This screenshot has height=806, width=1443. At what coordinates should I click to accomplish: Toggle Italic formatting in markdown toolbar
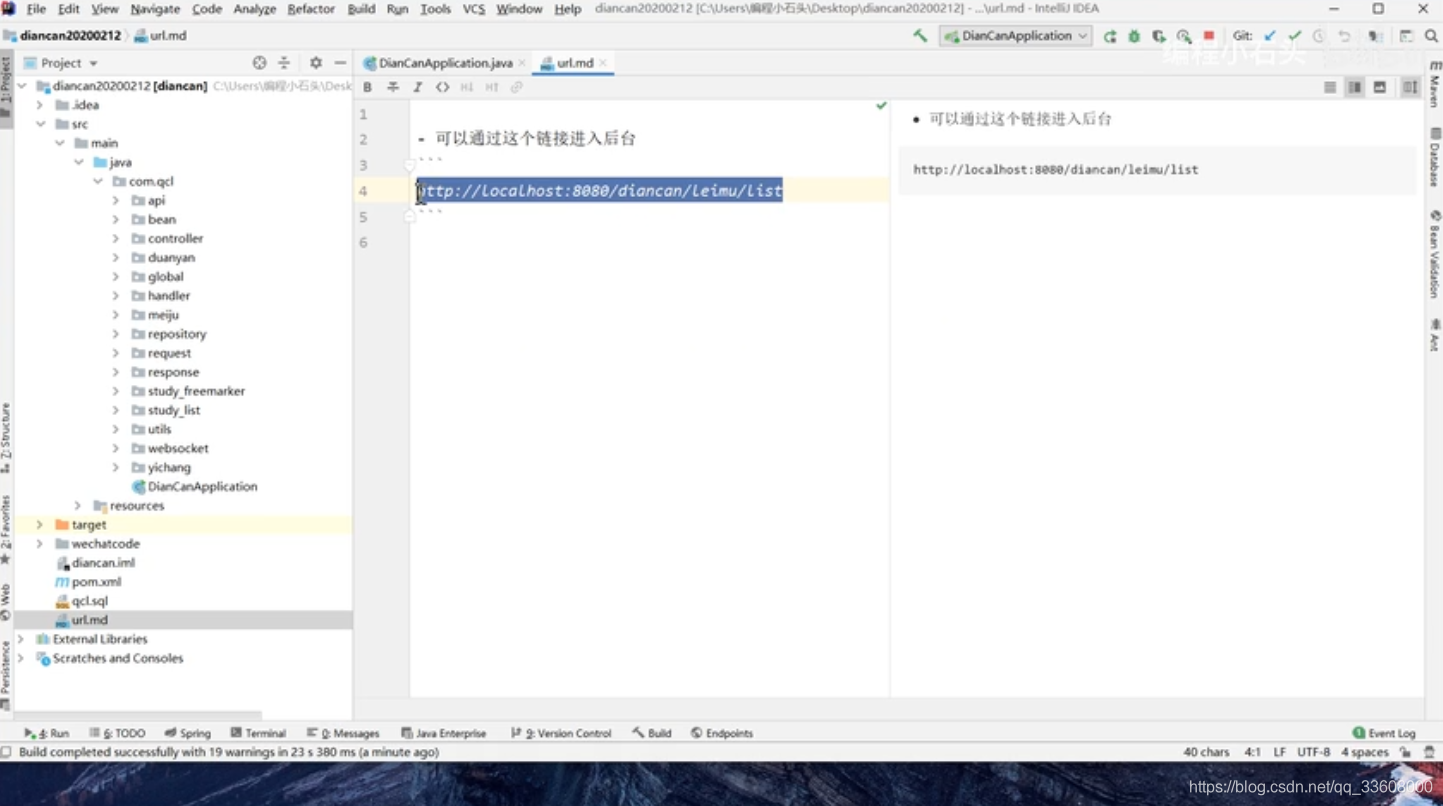(x=418, y=87)
